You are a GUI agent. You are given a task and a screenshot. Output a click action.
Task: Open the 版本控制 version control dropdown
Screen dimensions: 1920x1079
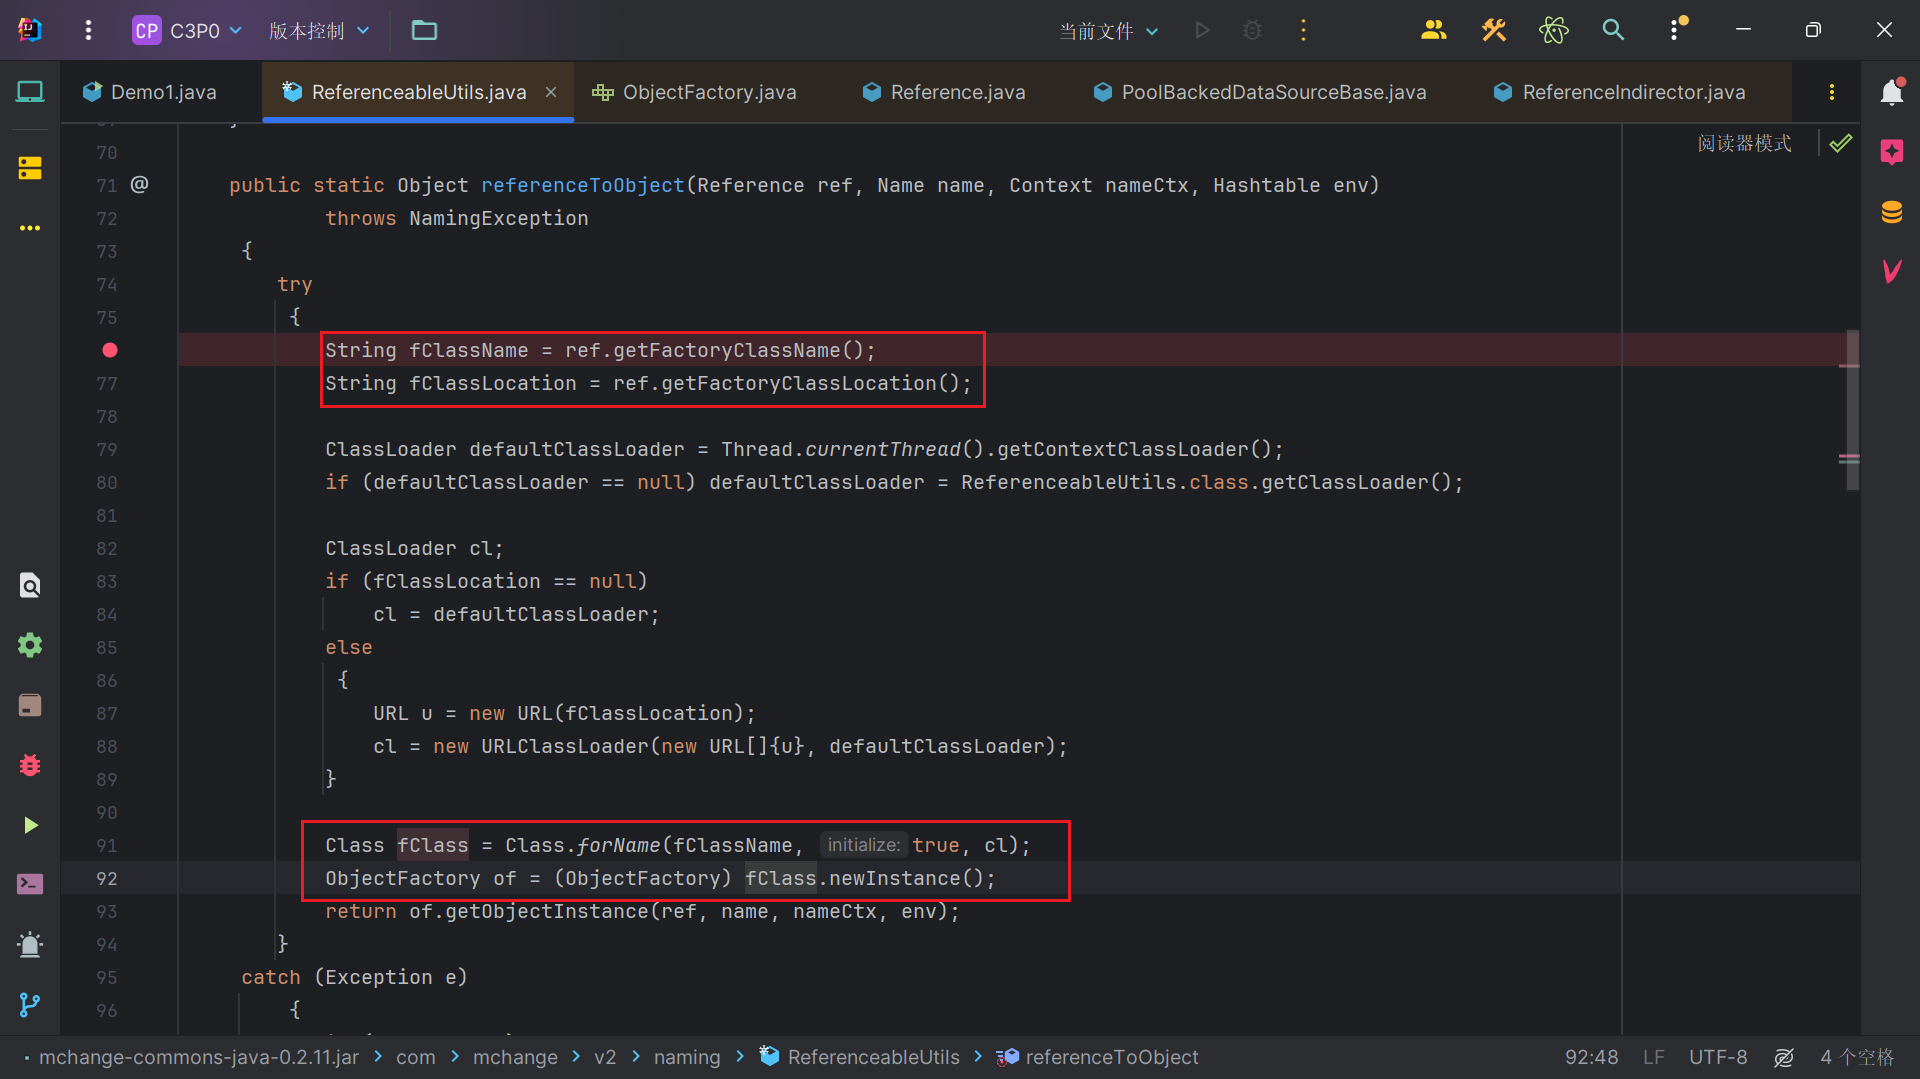319,31
